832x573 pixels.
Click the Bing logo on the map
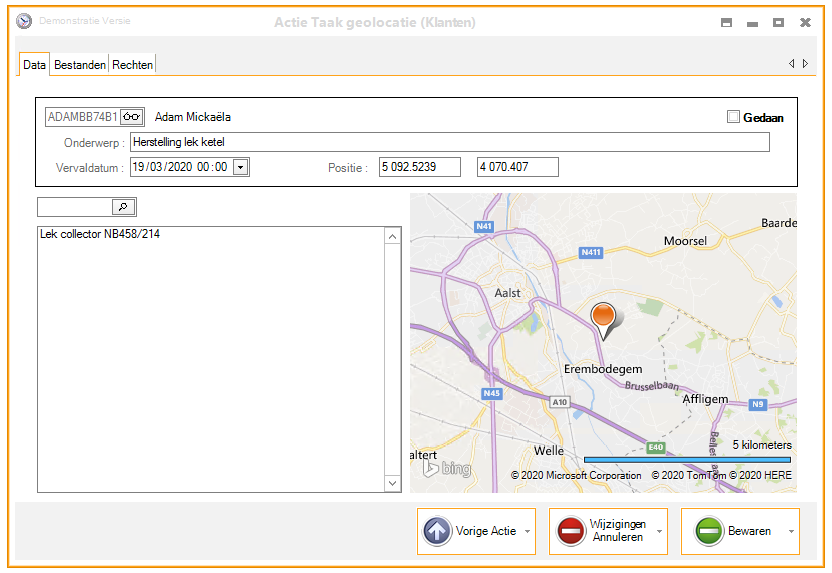pyautogui.click(x=445, y=468)
